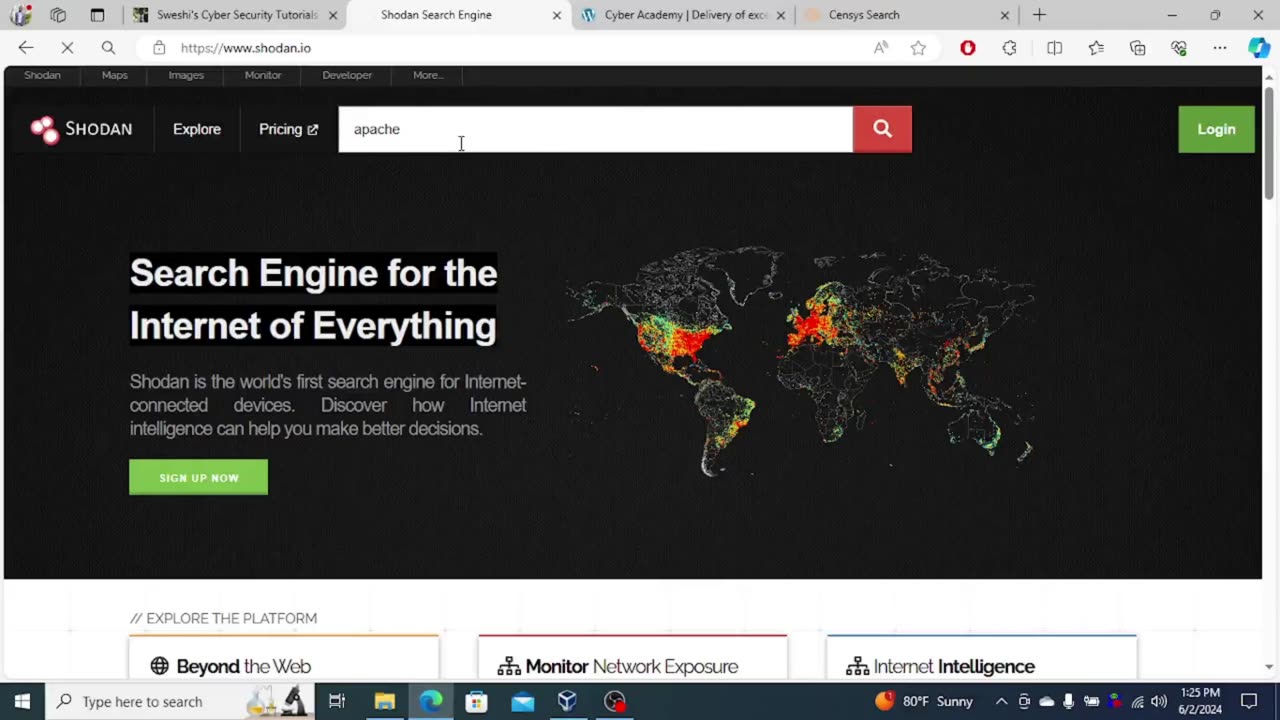1280x720 pixels.
Task: Go back using the browser back arrow
Action: (x=26, y=48)
